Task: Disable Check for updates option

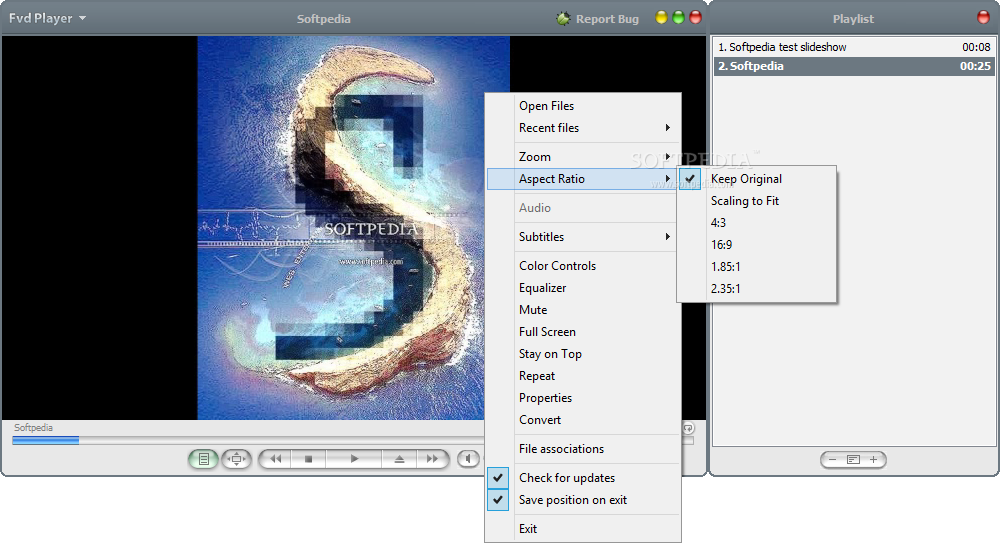Action: point(583,478)
